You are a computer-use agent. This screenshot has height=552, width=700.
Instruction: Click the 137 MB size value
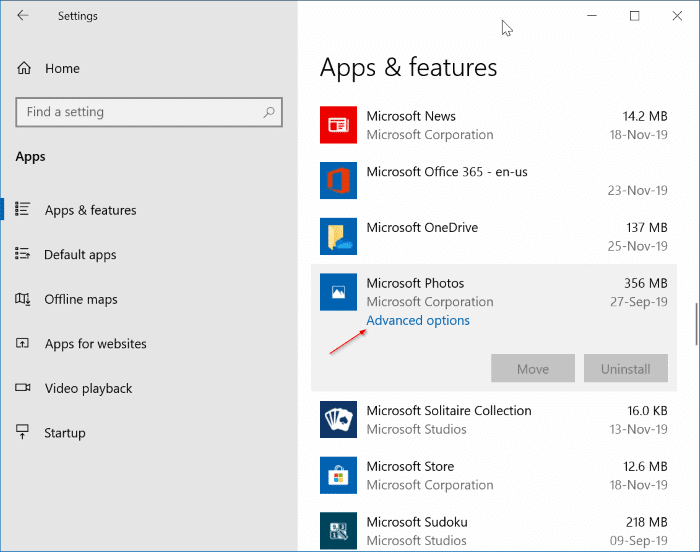click(x=647, y=228)
